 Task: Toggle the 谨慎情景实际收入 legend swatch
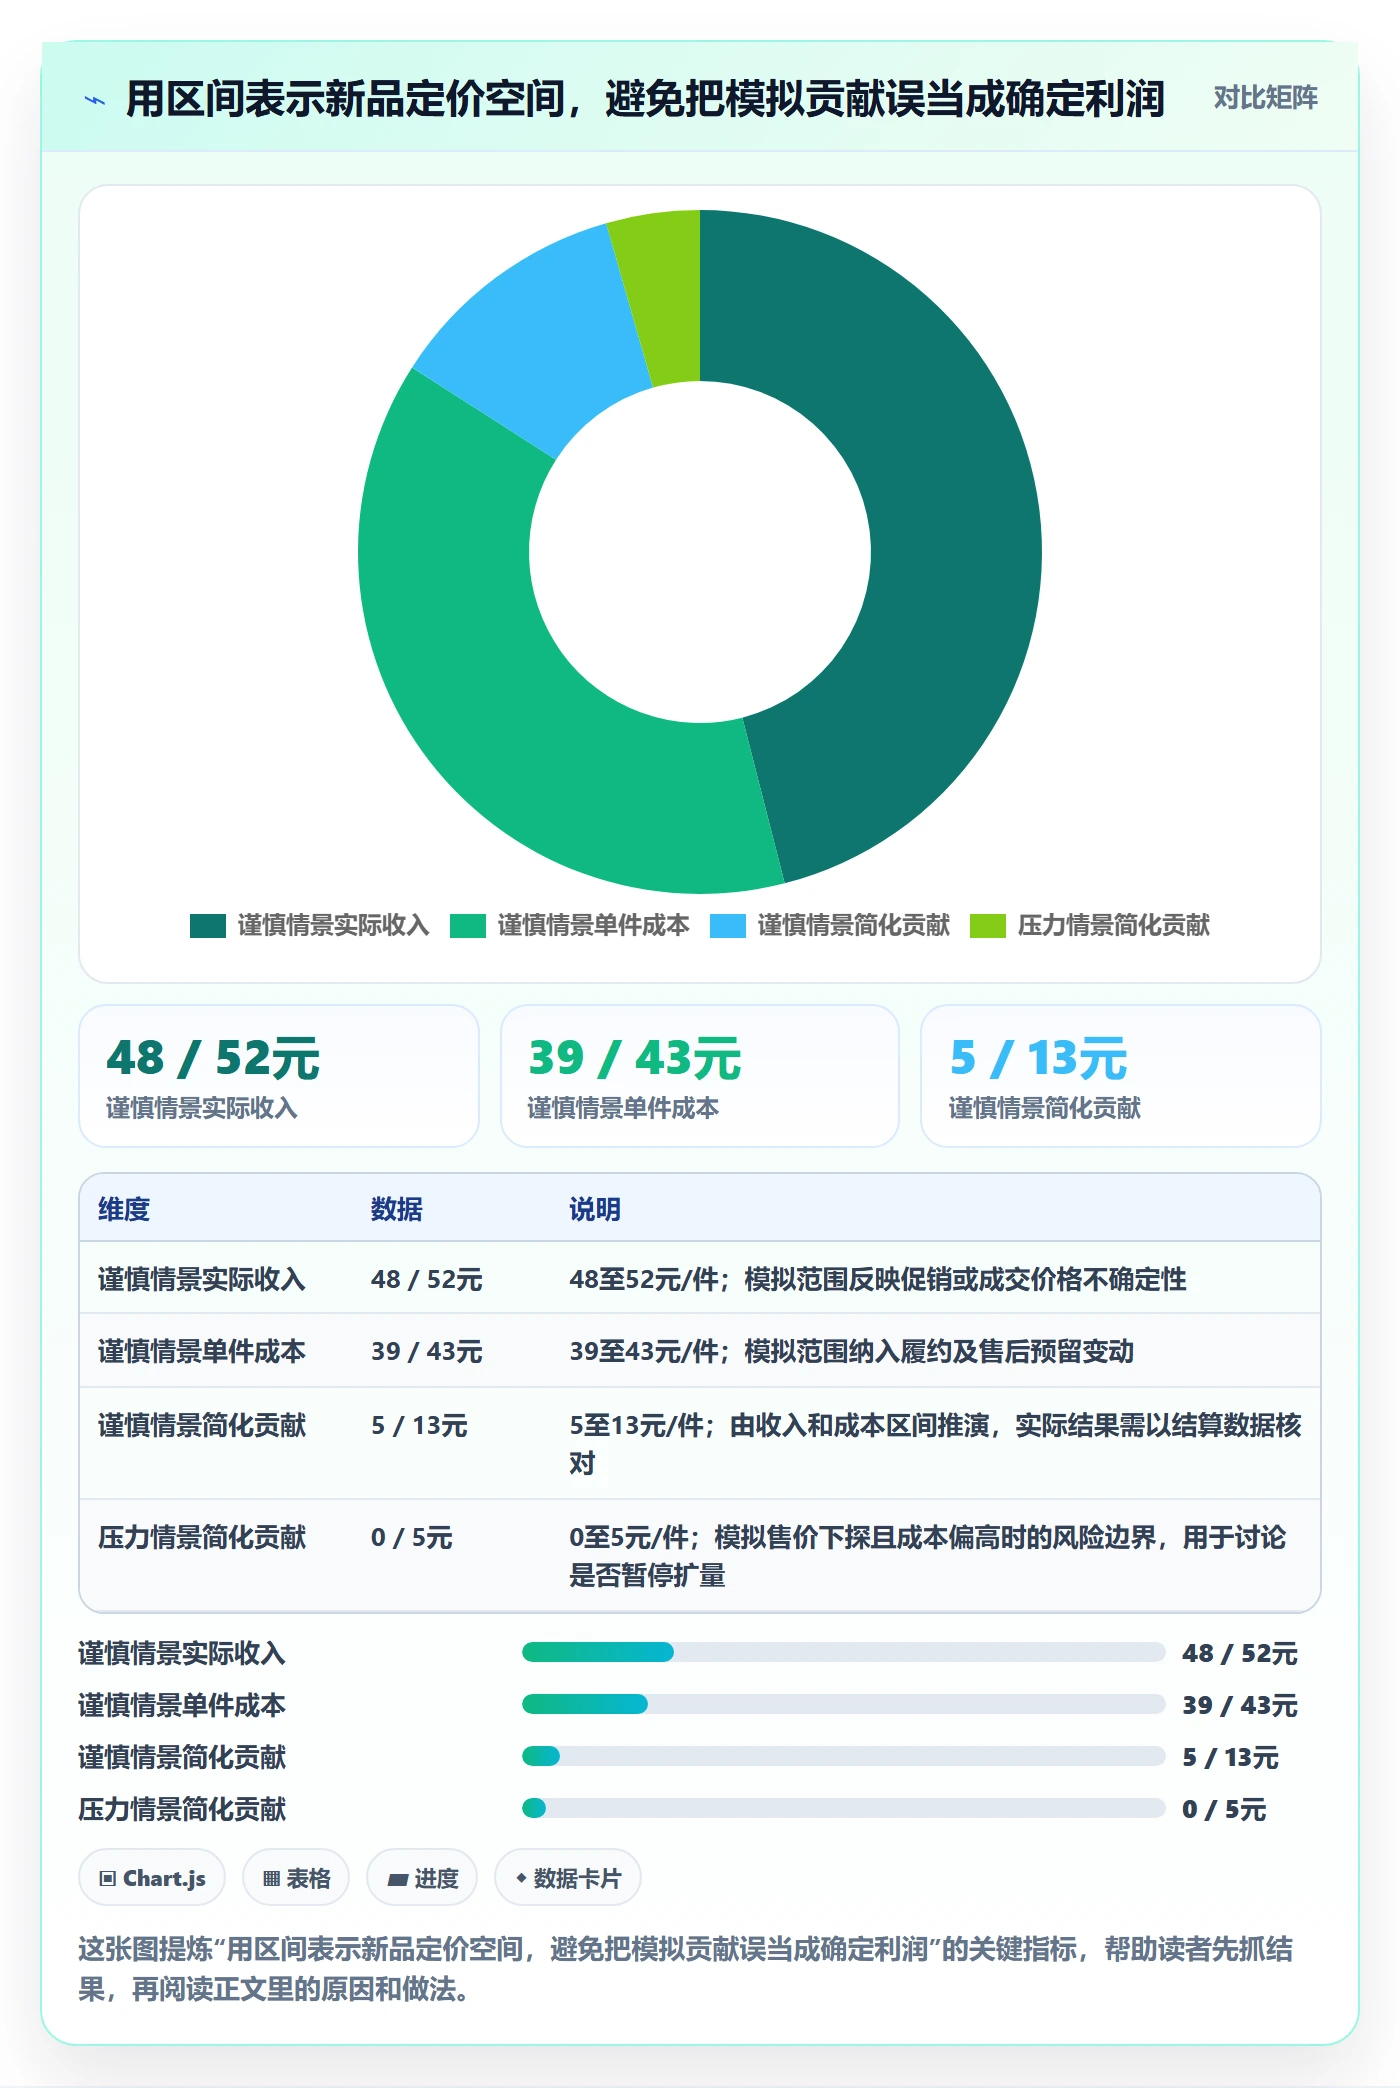click(x=208, y=926)
